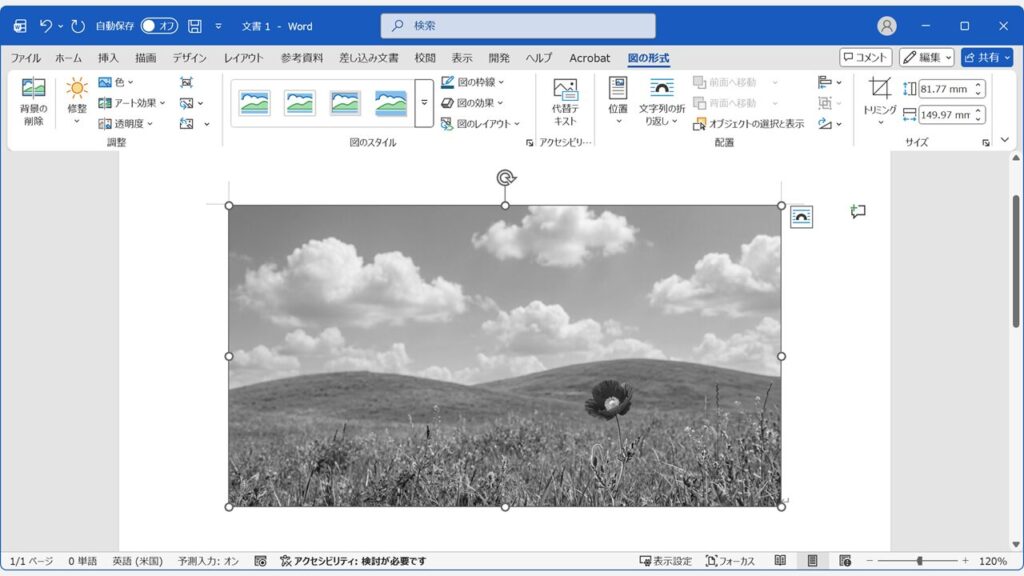
Task: Click the 背景の削除 (Remove Background) icon
Action: 32,100
